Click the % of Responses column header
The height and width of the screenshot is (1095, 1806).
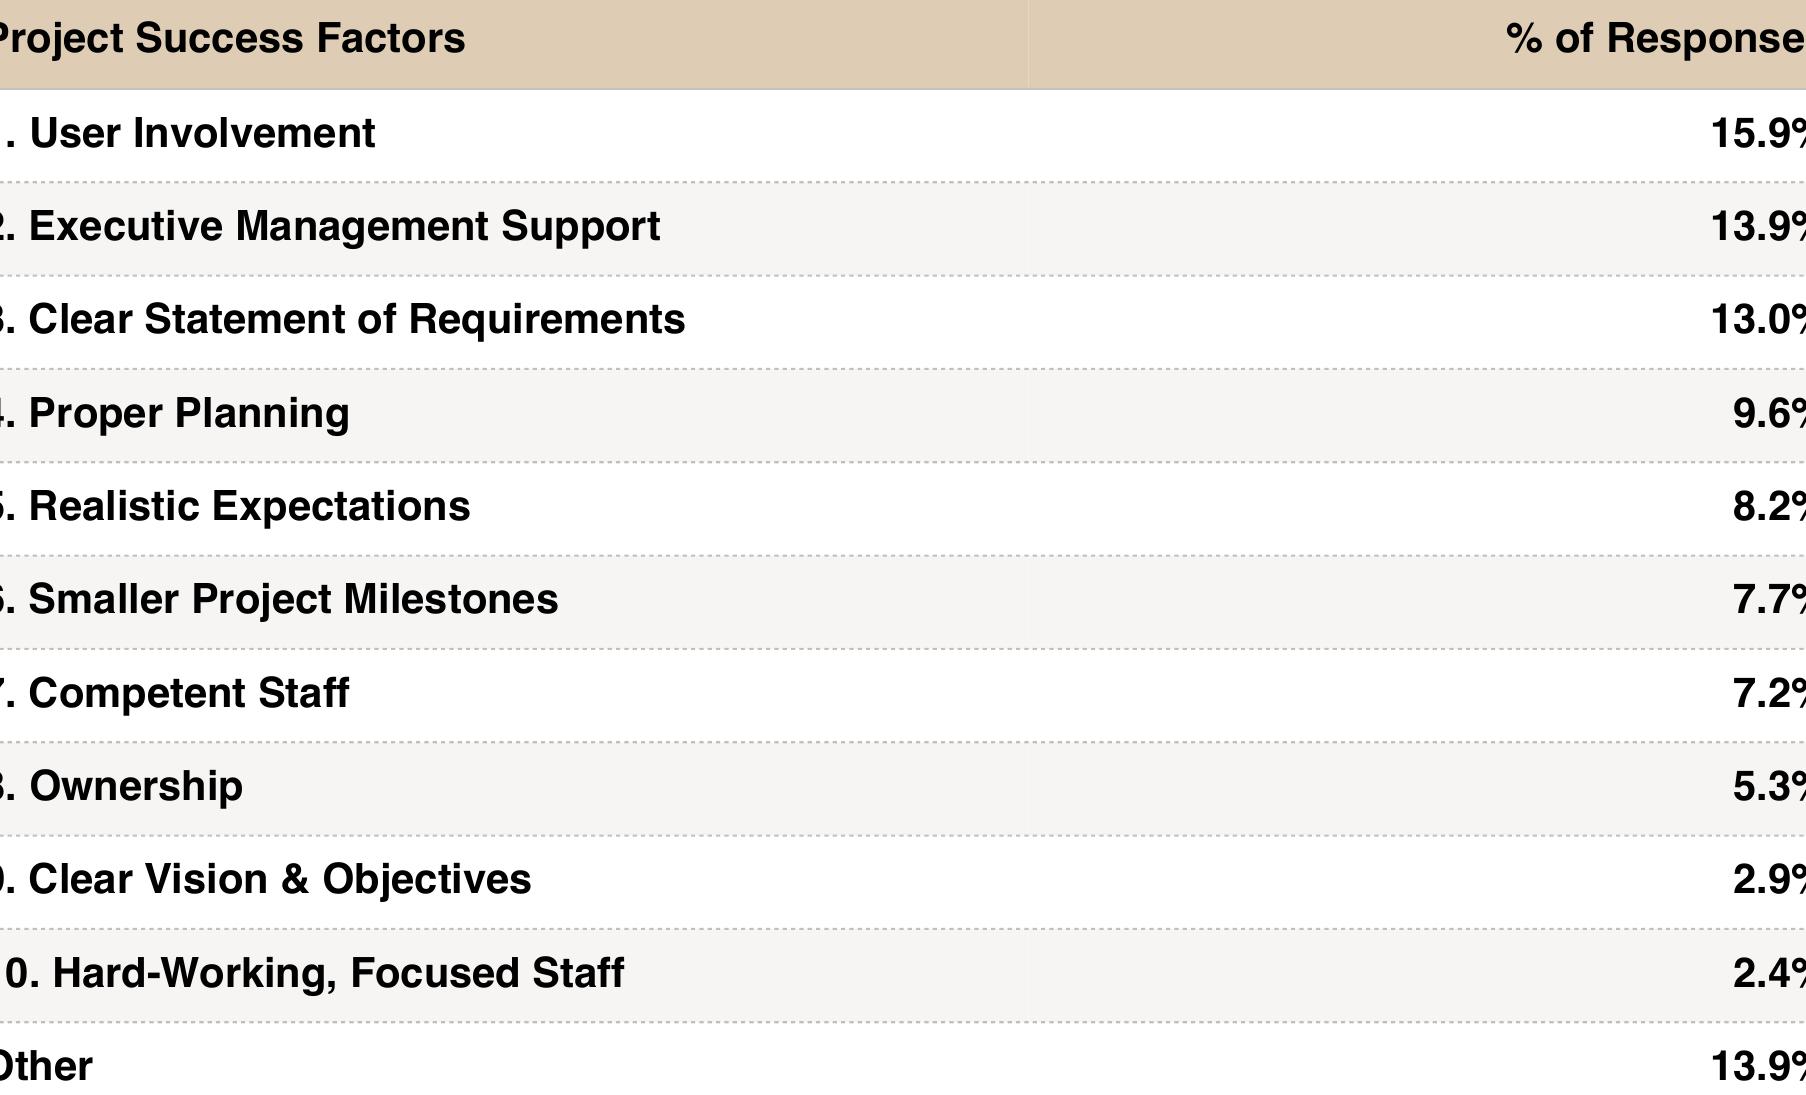(x=1655, y=39)
